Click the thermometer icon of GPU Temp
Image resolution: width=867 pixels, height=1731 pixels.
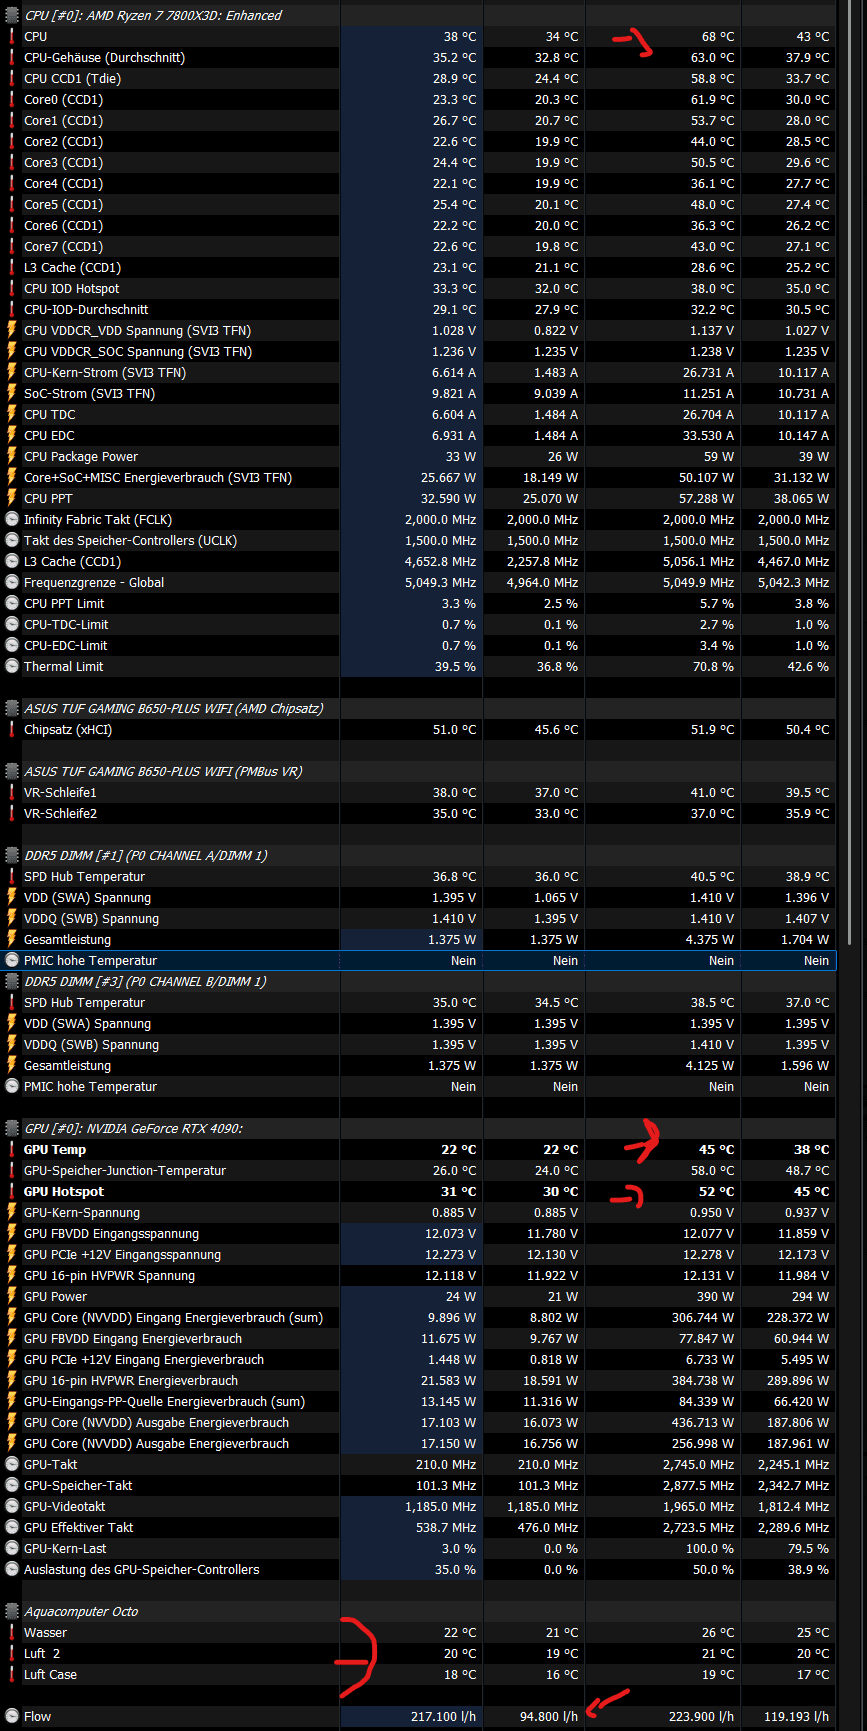point(12,1150)
